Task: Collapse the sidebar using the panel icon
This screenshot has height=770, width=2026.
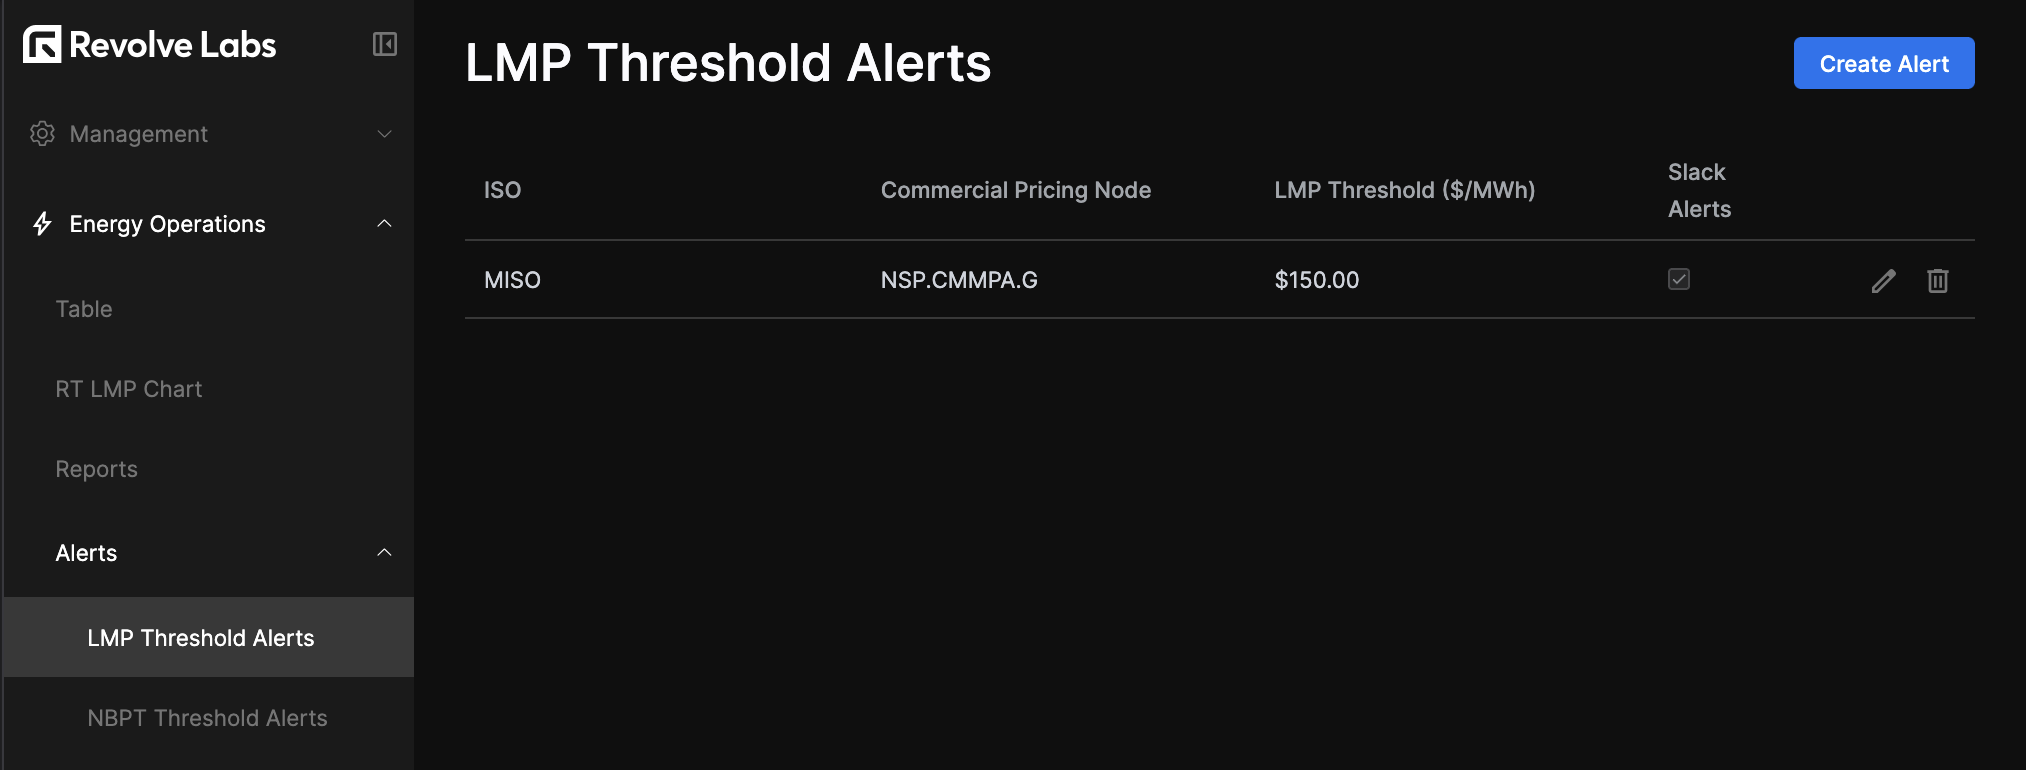Action: [384, 44]
